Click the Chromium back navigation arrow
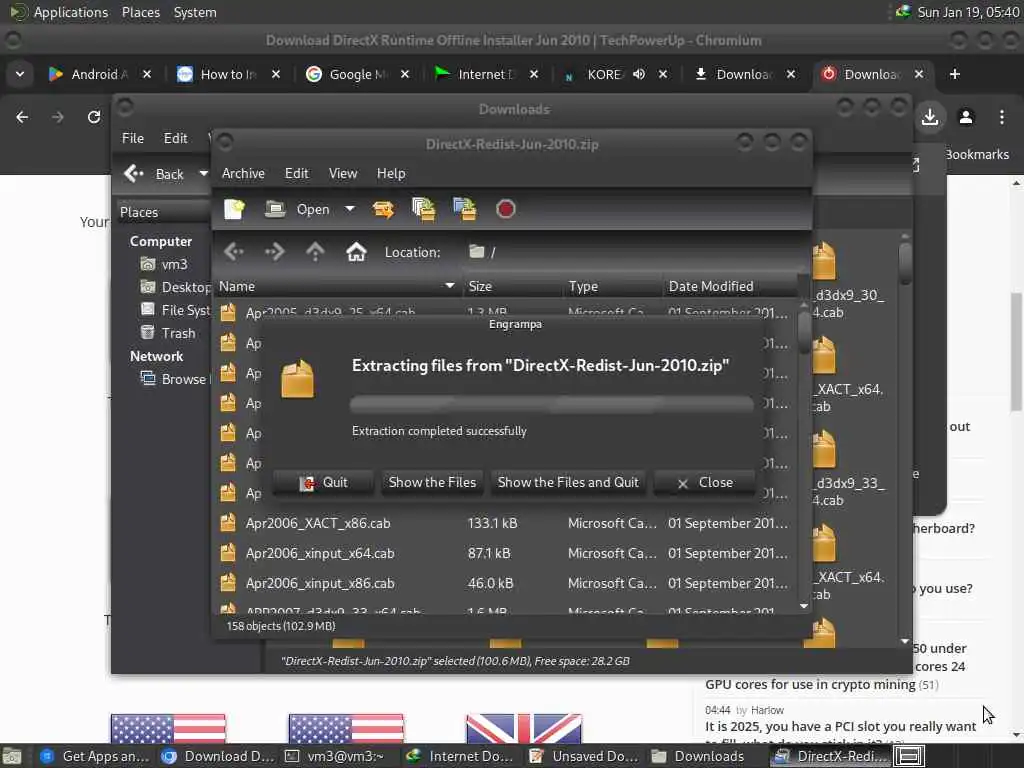The height and width of the screenshot is (768, 1024). 22,117
